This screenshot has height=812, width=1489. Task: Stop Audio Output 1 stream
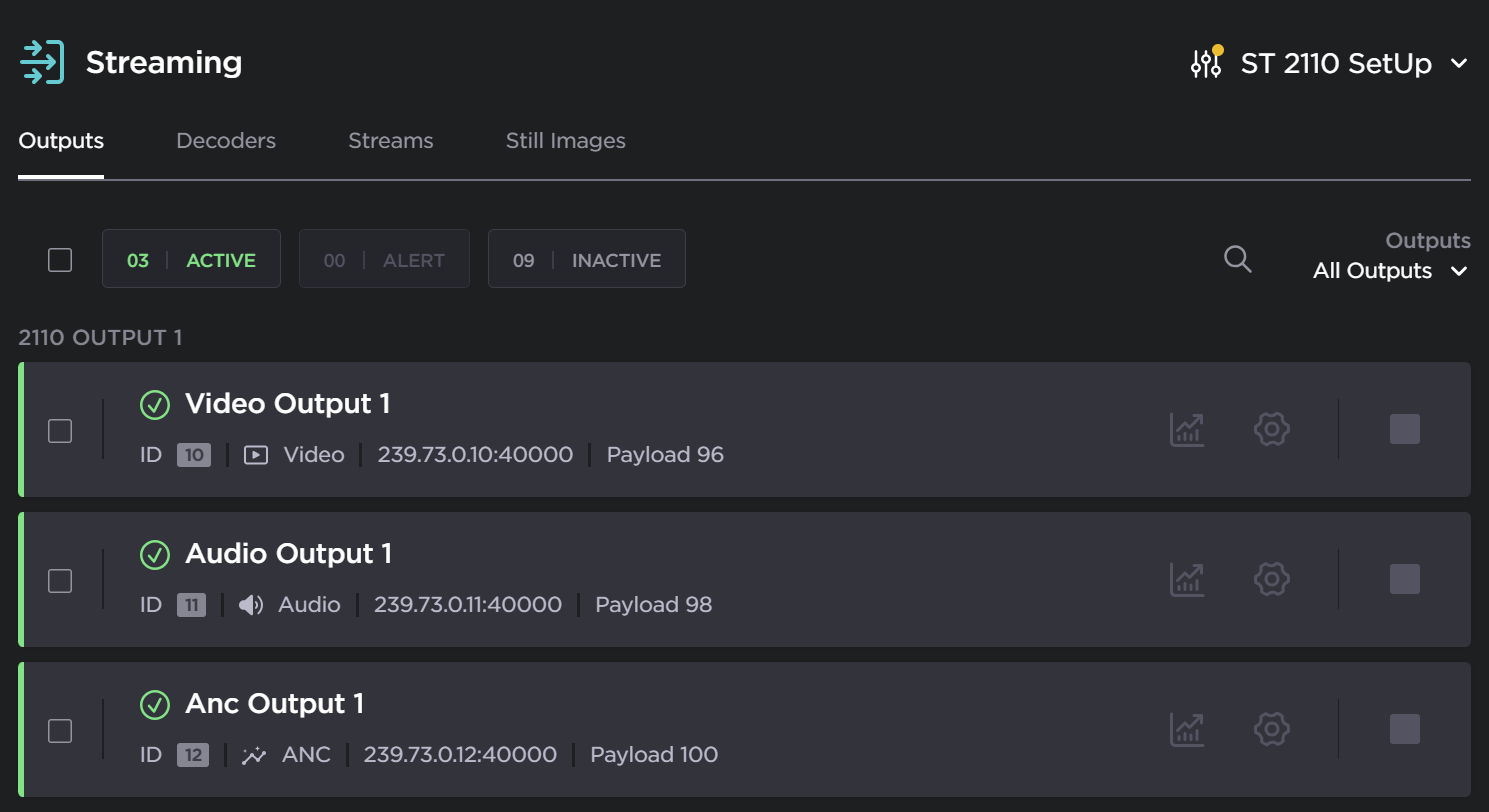coord(1404,579)
